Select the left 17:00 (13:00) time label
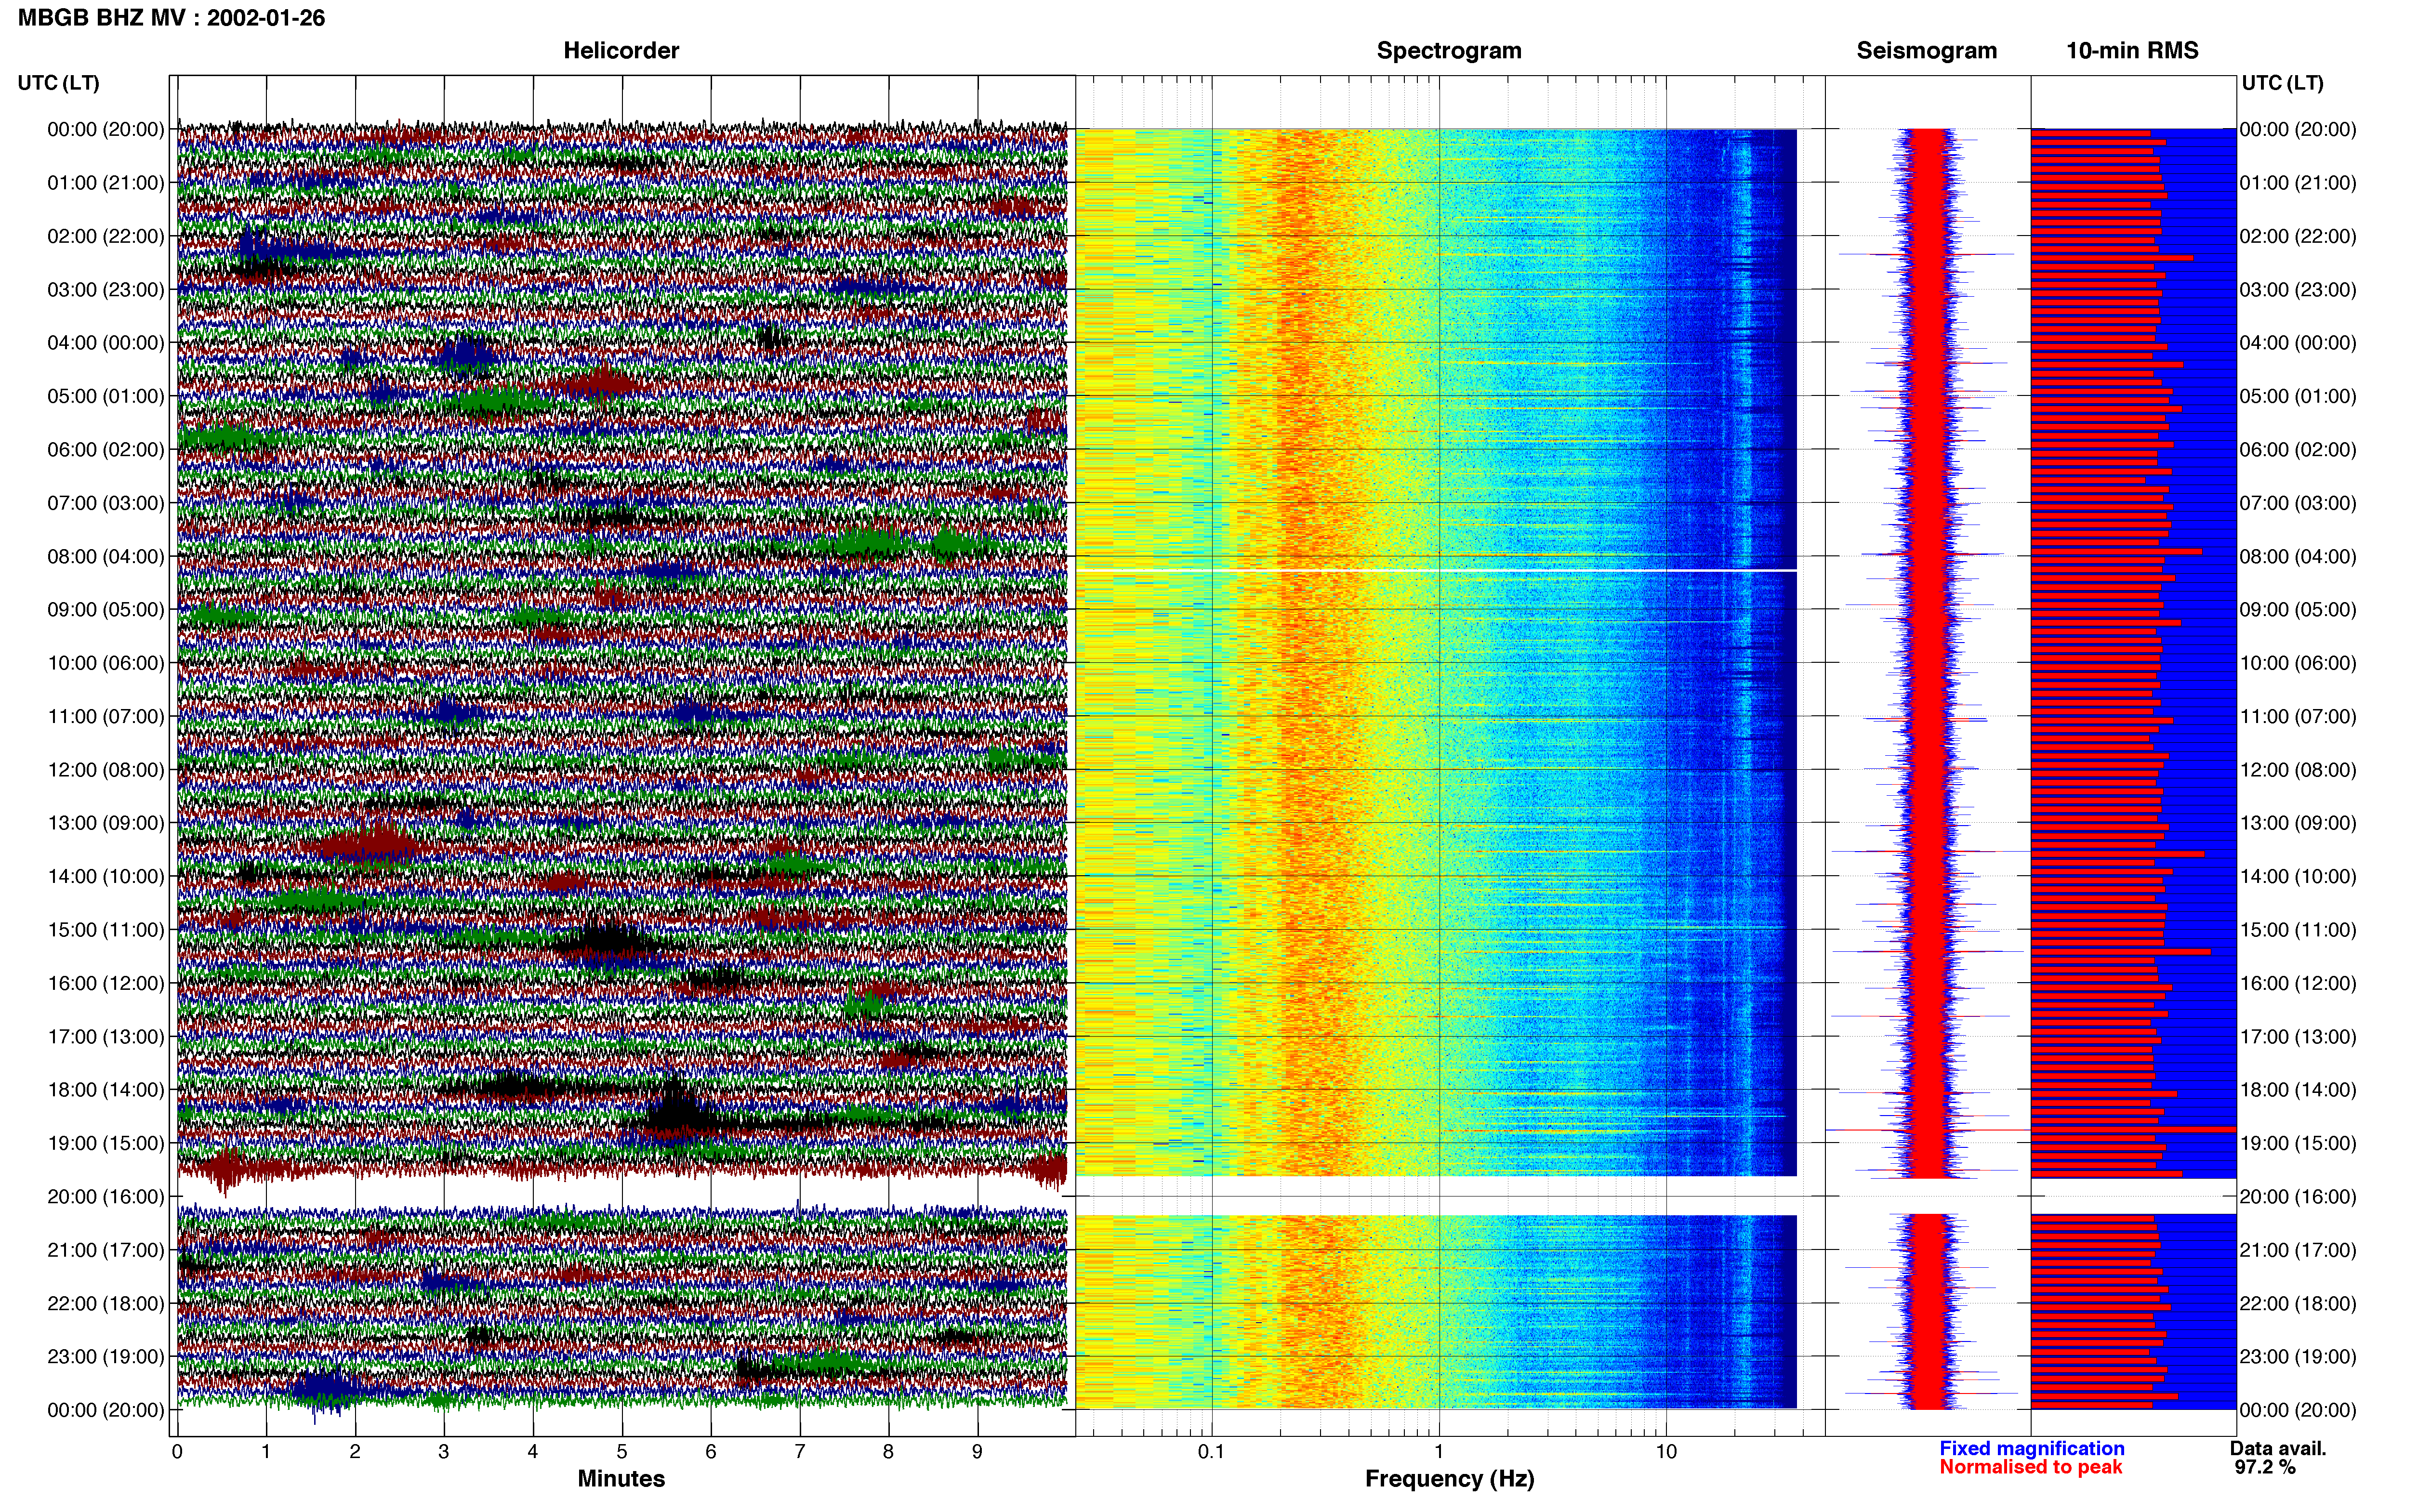This screenshot has width=2418, height=1512. [106, 1037]
